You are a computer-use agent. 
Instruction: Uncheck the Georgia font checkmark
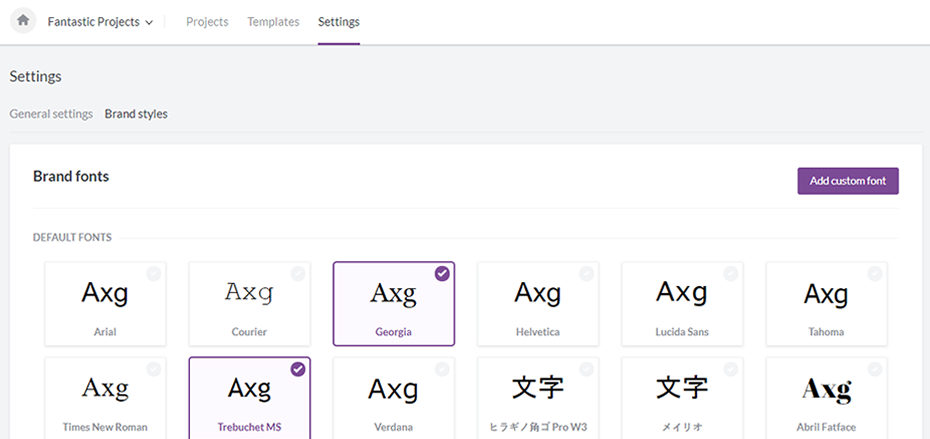(x=442, y=274)
